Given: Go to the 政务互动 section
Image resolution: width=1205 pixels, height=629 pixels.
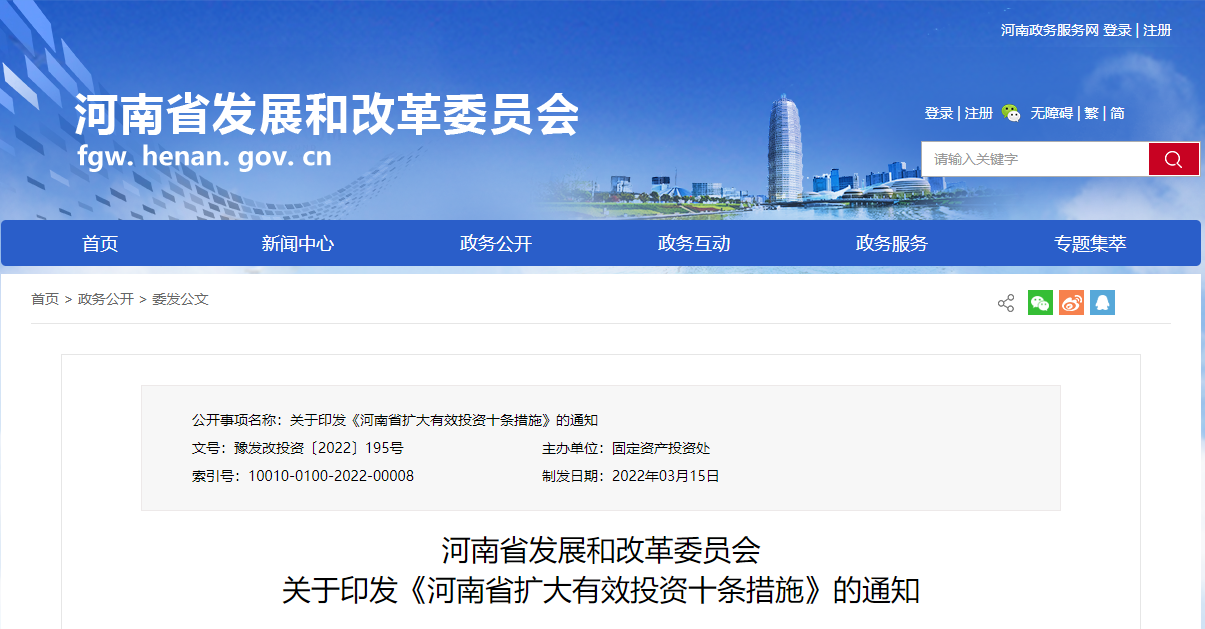Looking at the screenshot, I should pos(694,244).
